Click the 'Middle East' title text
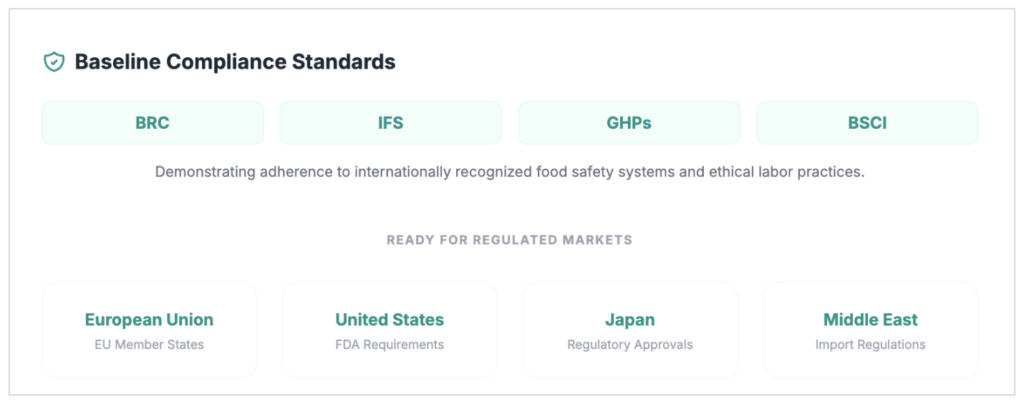 (870, 320)
